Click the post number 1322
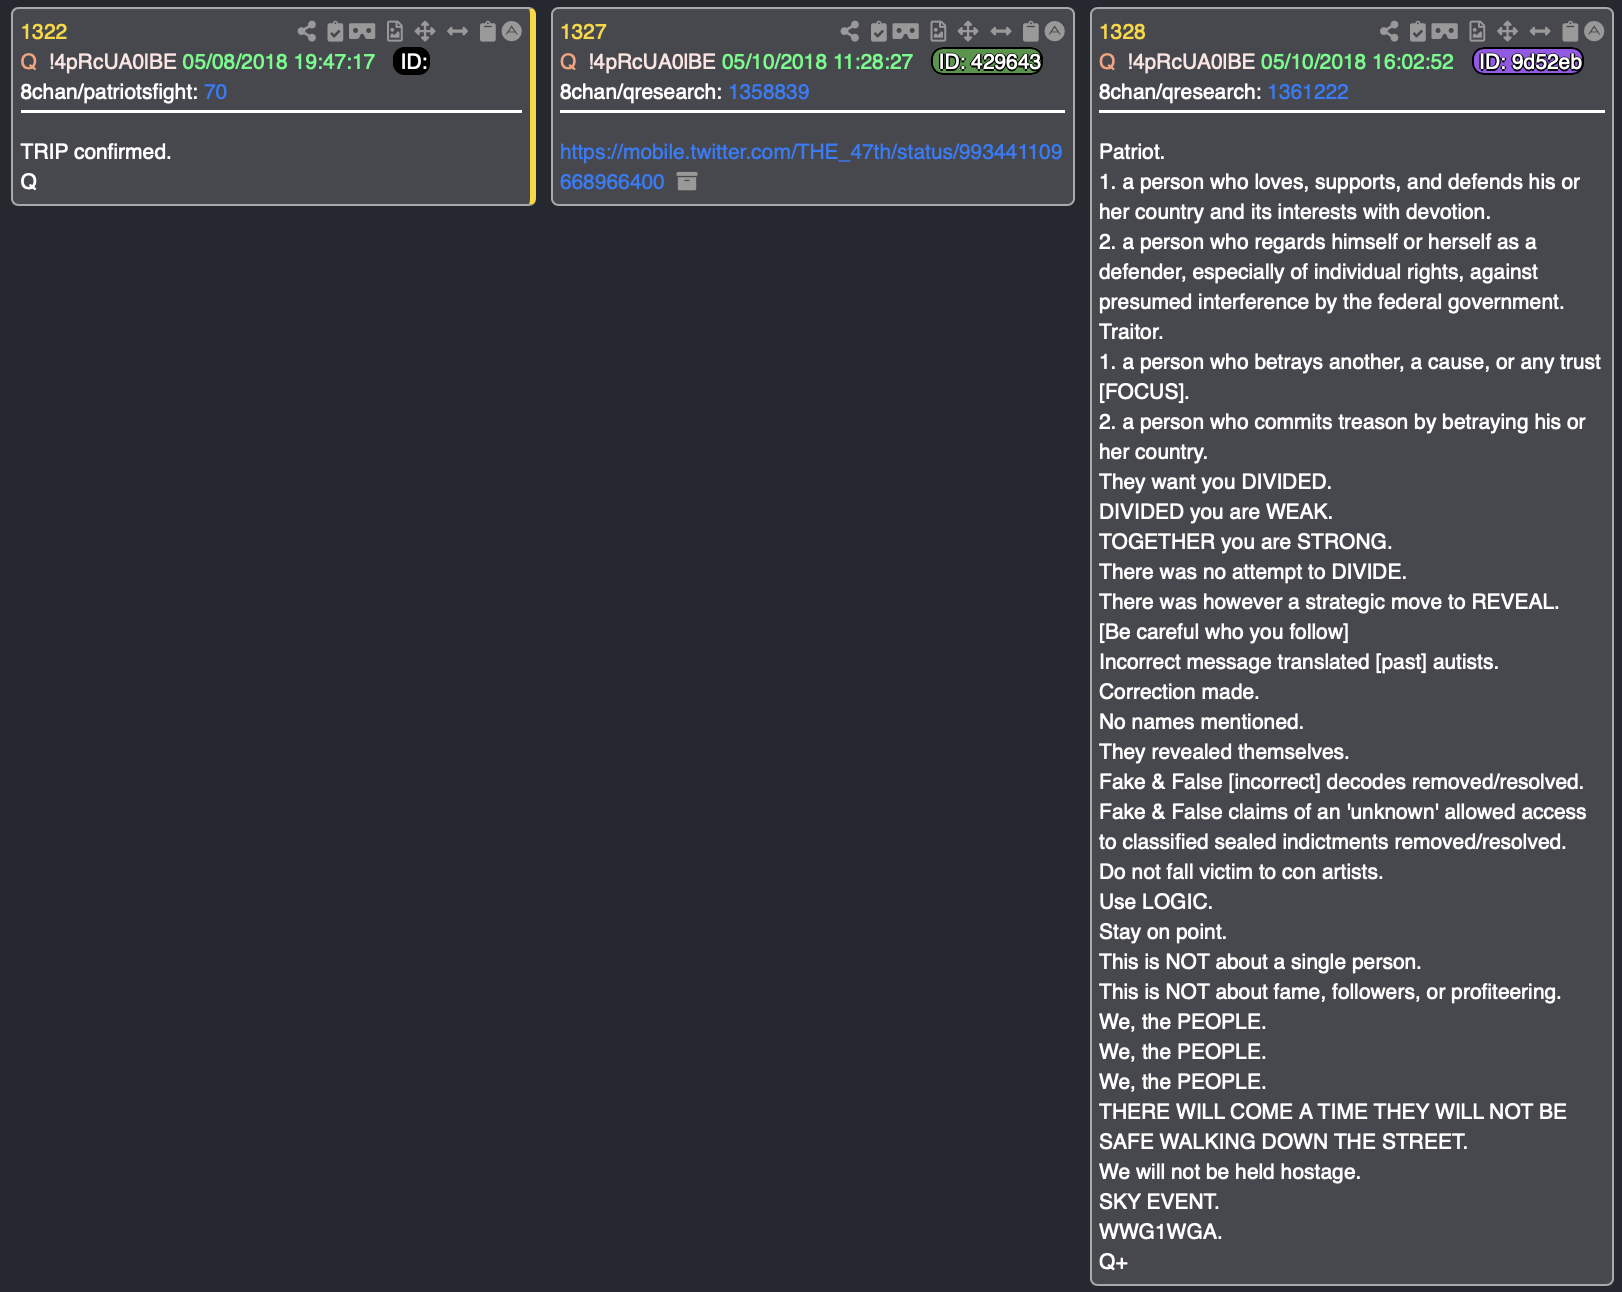Screen dimensions: 1622x1292 pos(44,32)
